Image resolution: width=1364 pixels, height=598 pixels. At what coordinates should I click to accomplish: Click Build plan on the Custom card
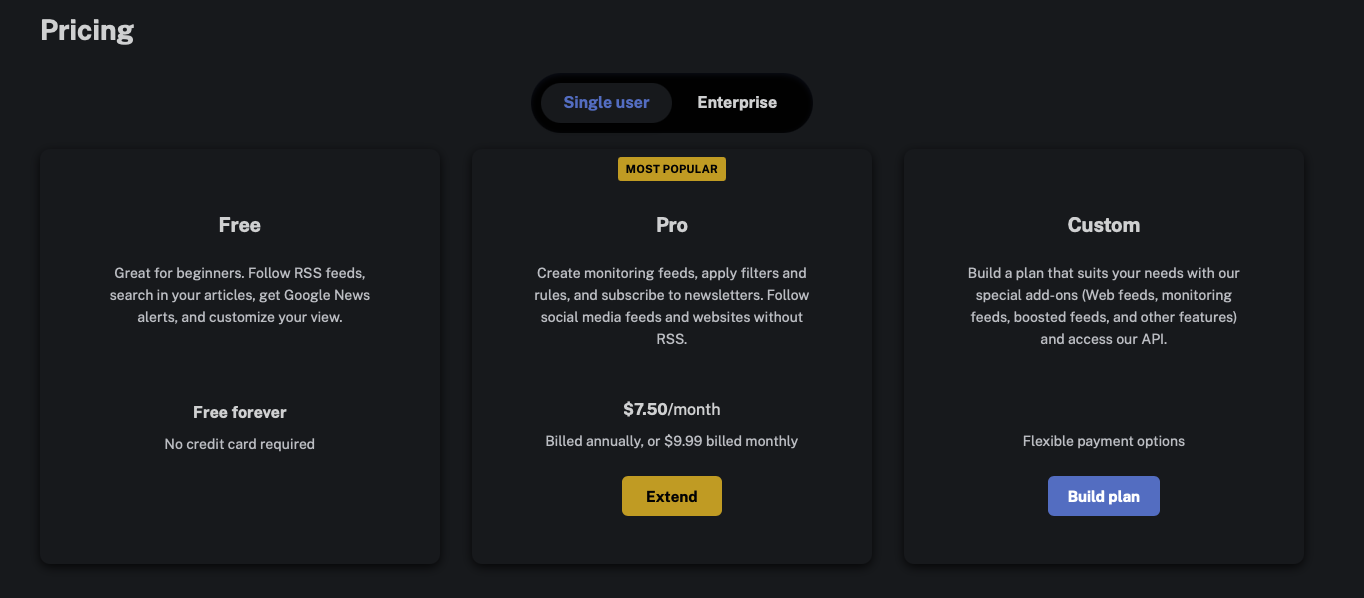[x=1103, y=495]
